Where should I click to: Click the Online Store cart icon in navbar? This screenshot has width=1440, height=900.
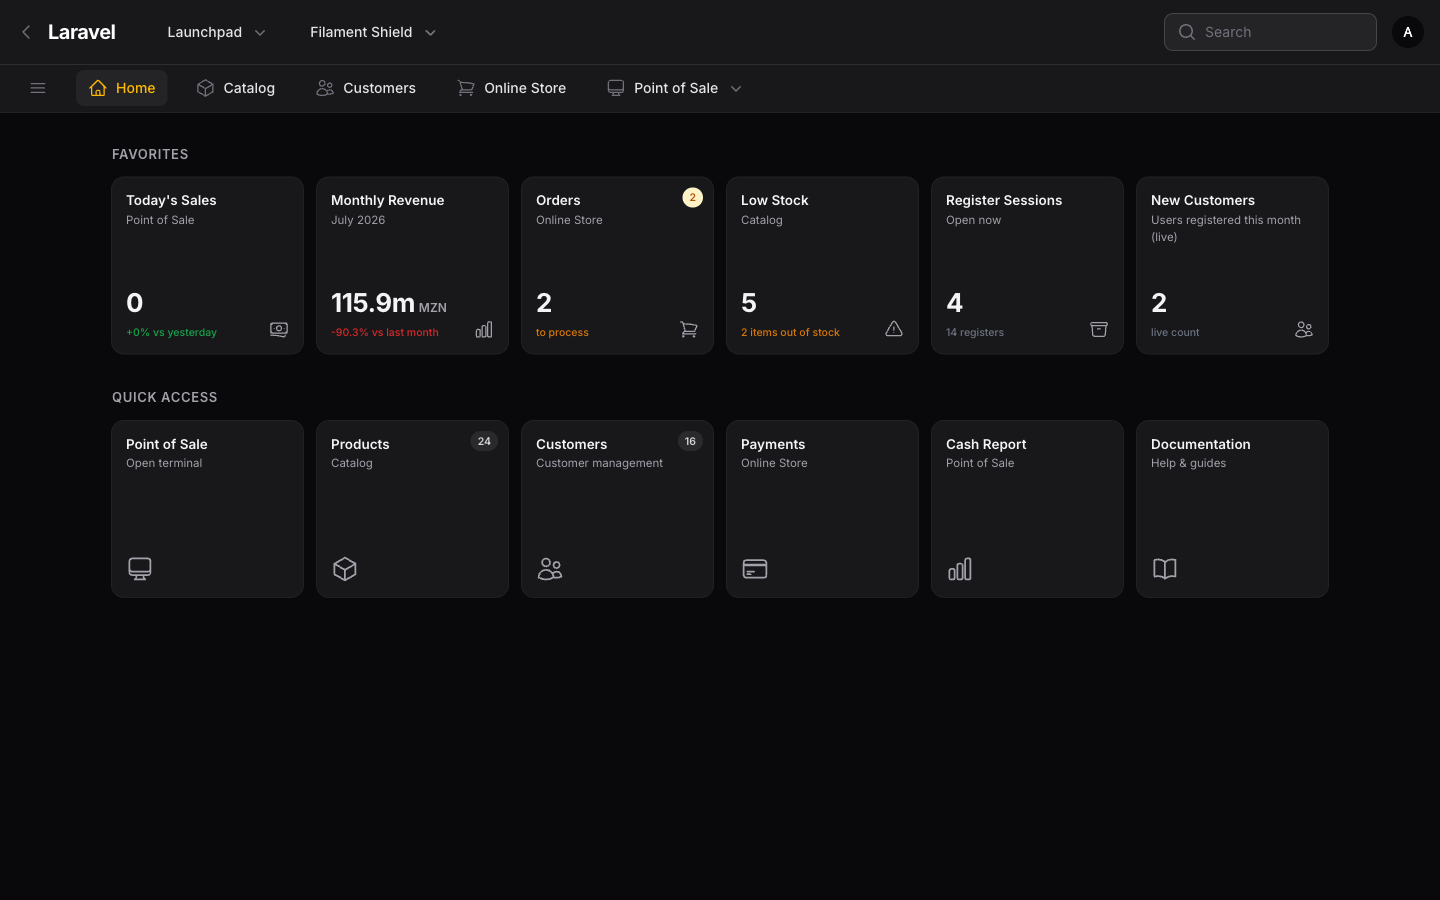tap(466, 88)
